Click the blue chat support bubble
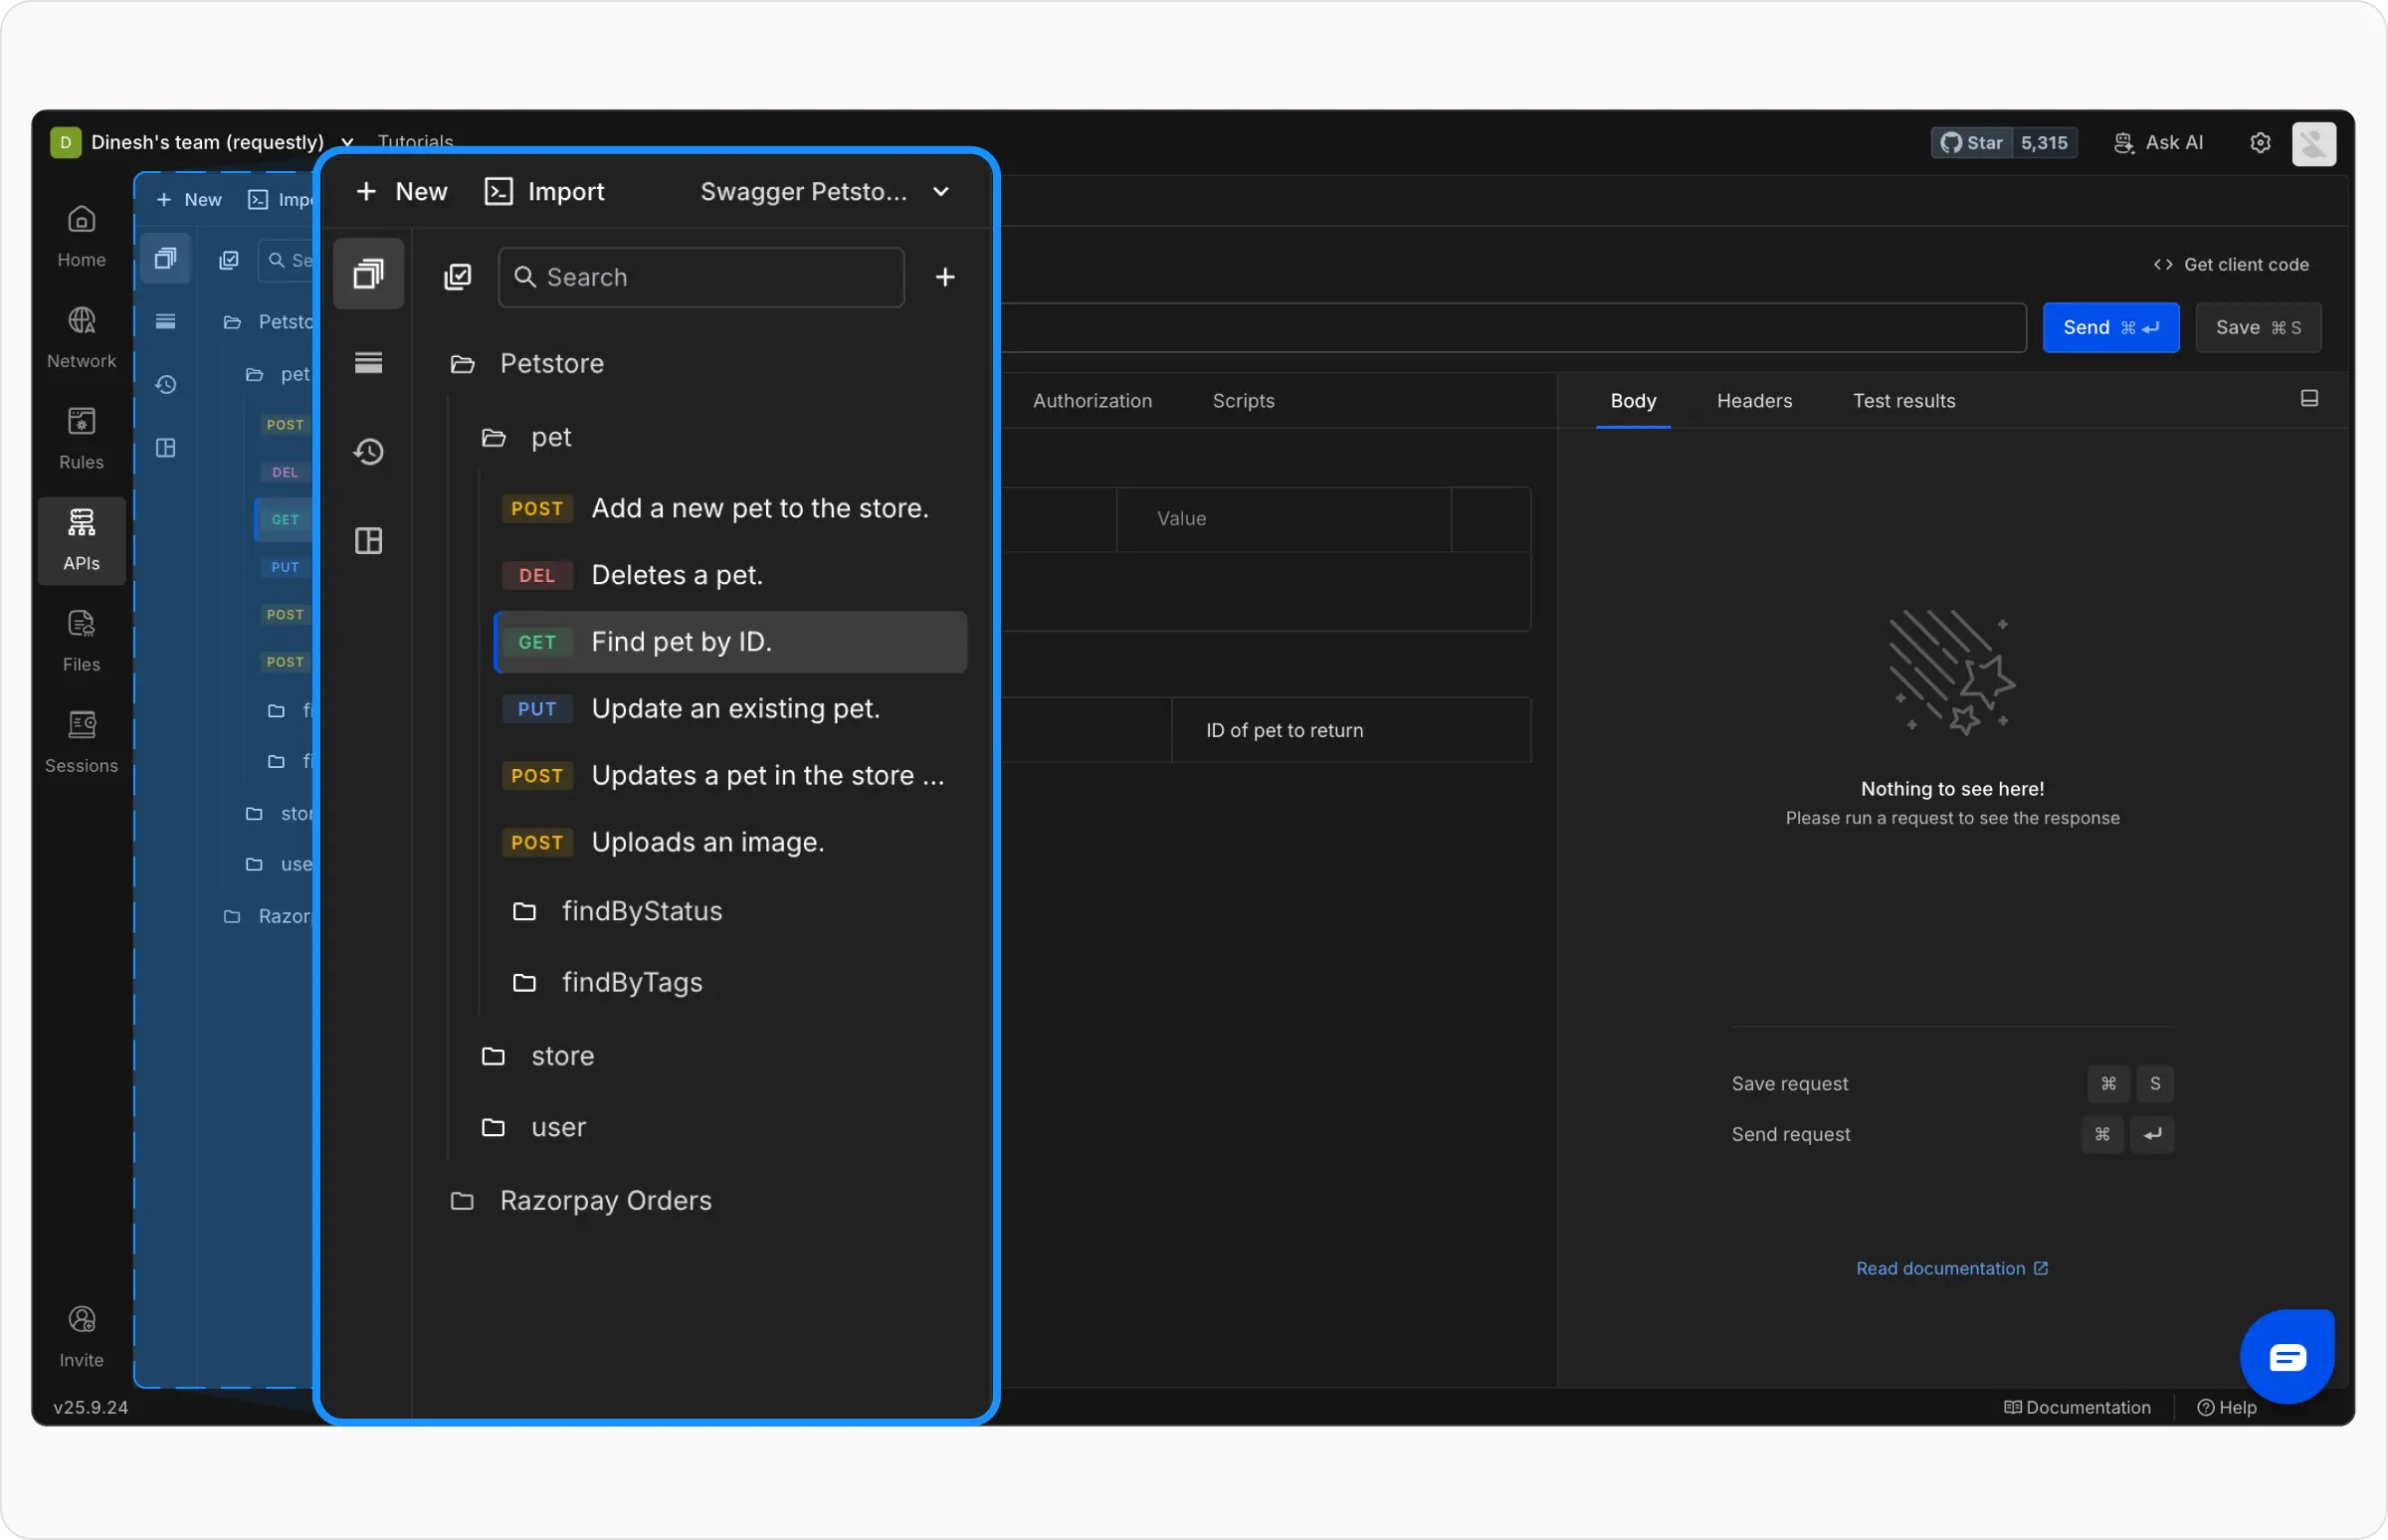The image size is (2388, 1540). tap(2286, 1356)
